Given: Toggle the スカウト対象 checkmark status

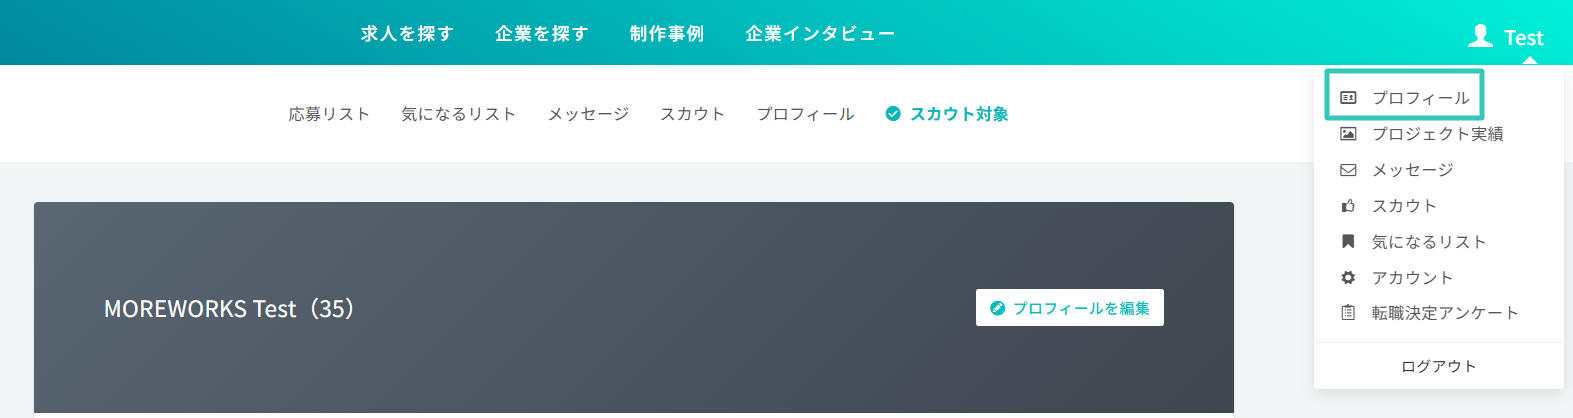Looking at the screenshot, I should (893, 114).
